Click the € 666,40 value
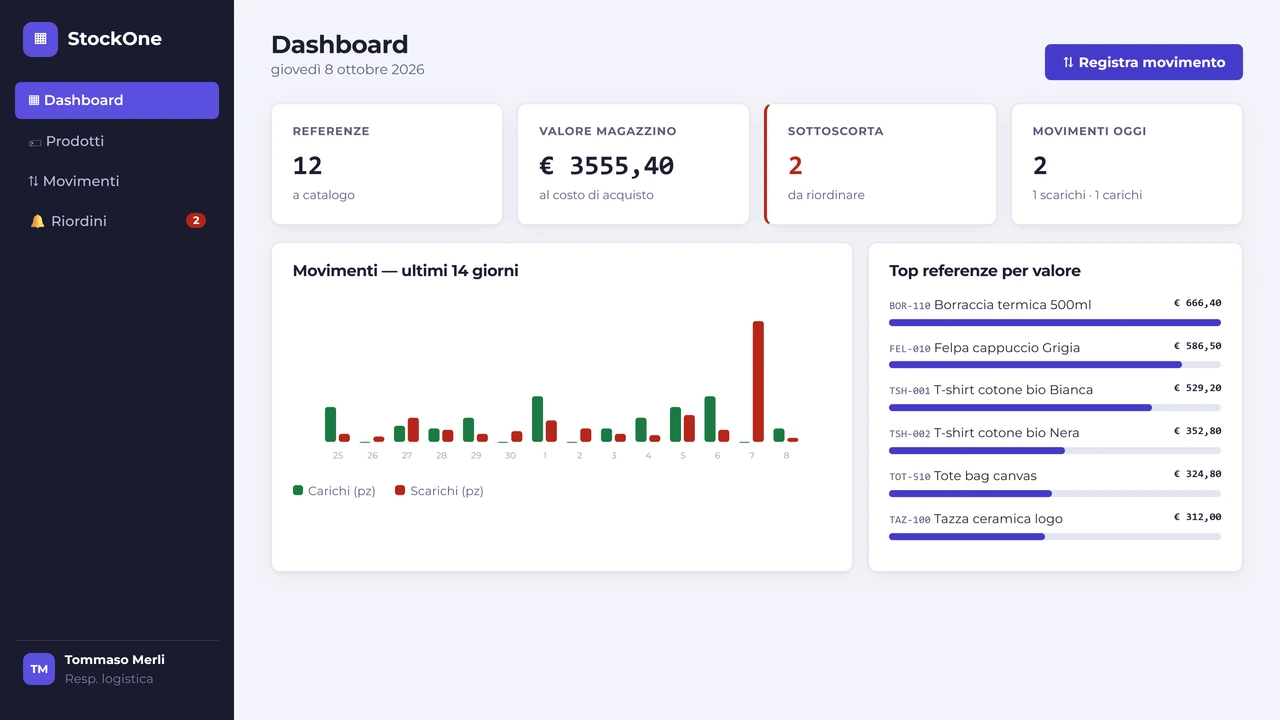The width and height of the screenshot is (1280, 720). point(1197,303)
